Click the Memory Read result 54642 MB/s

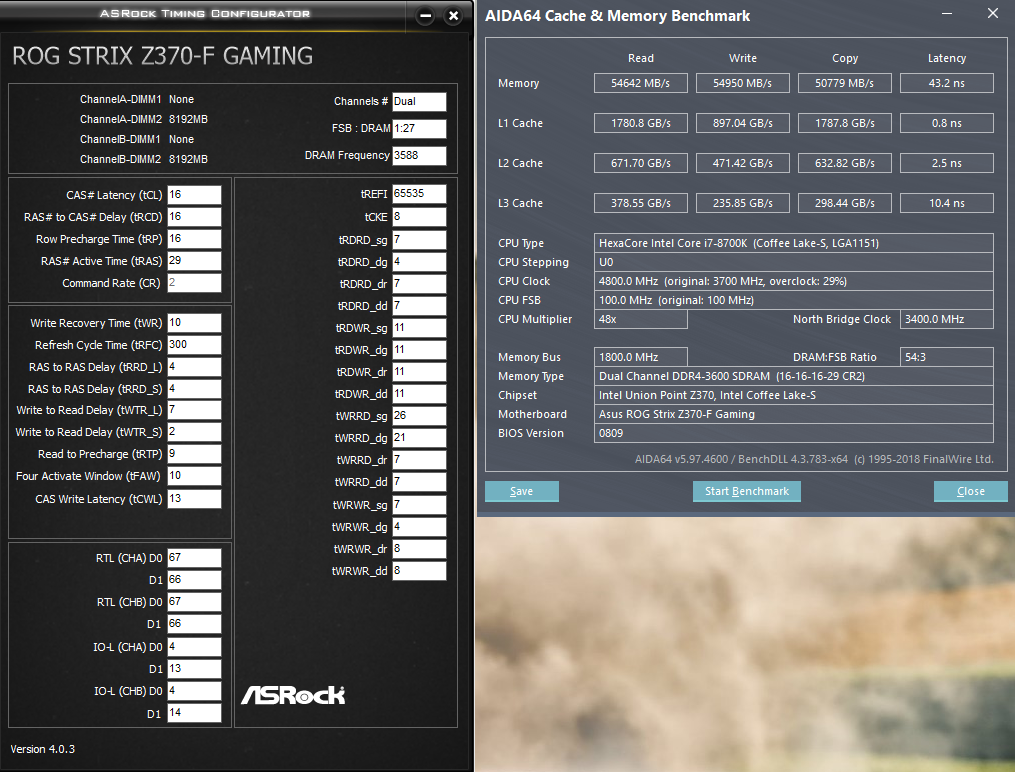tap(640, 83)
